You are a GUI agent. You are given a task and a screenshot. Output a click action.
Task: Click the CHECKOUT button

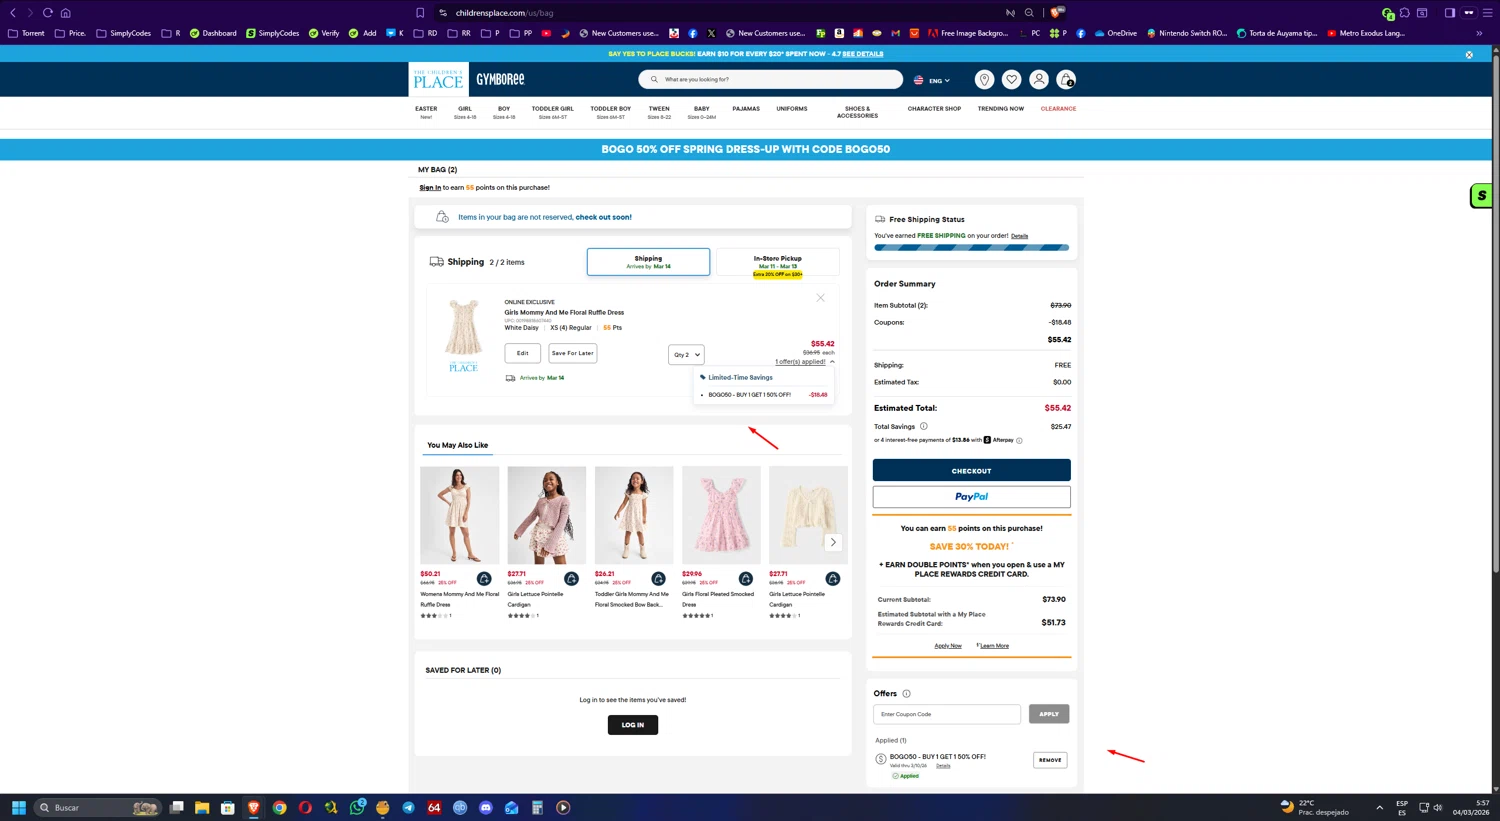pos(971,470)
